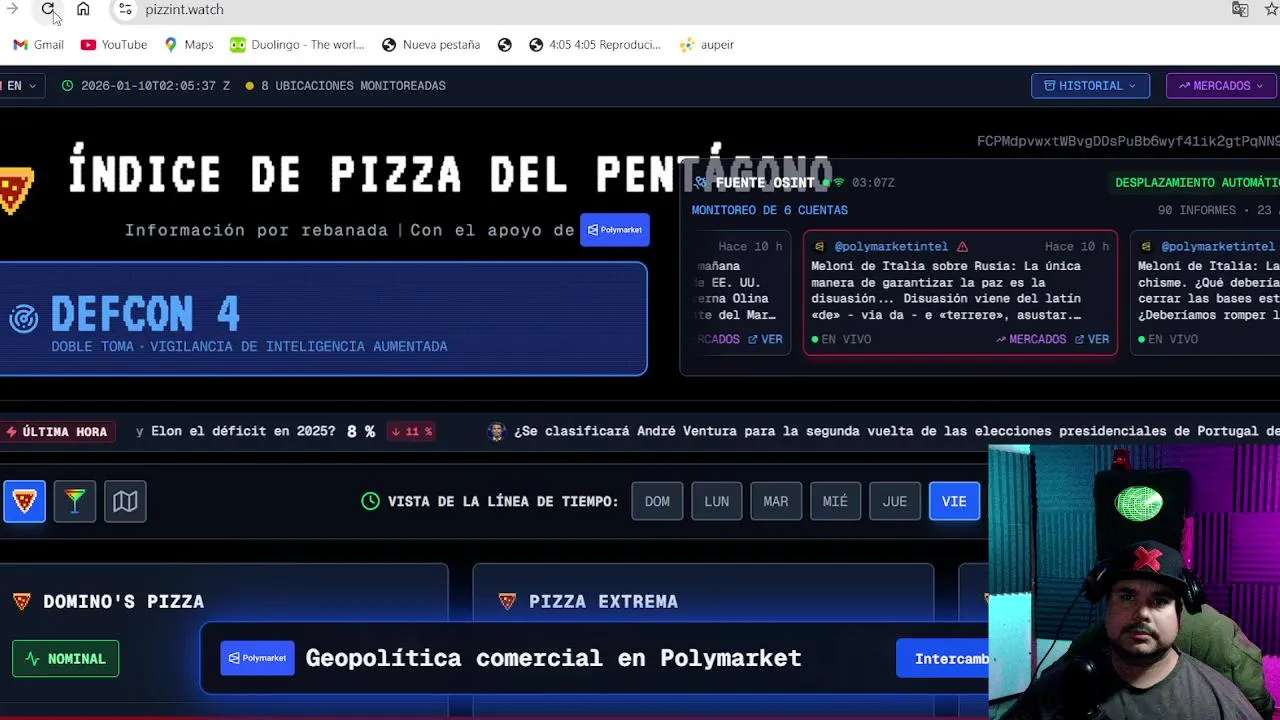Bookmark this page with star icon
The width and height of the screenshot is (1280, 720).
1271,9
